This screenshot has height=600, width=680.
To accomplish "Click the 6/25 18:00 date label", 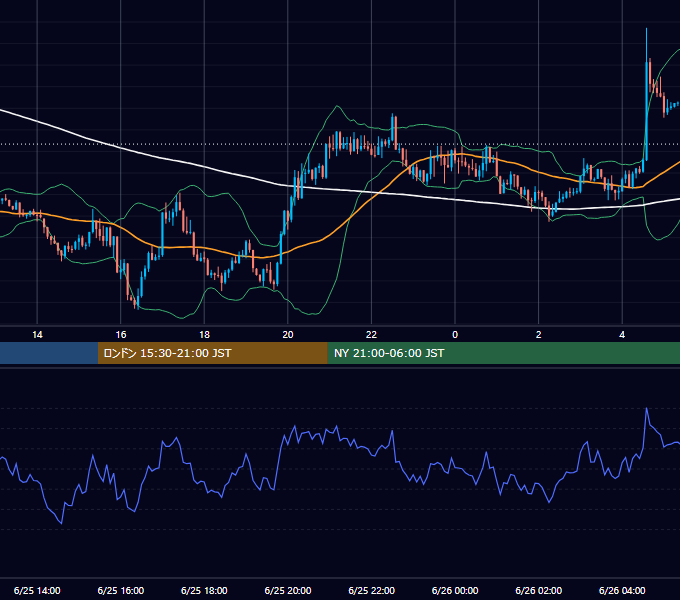I will tap(204, 590).
